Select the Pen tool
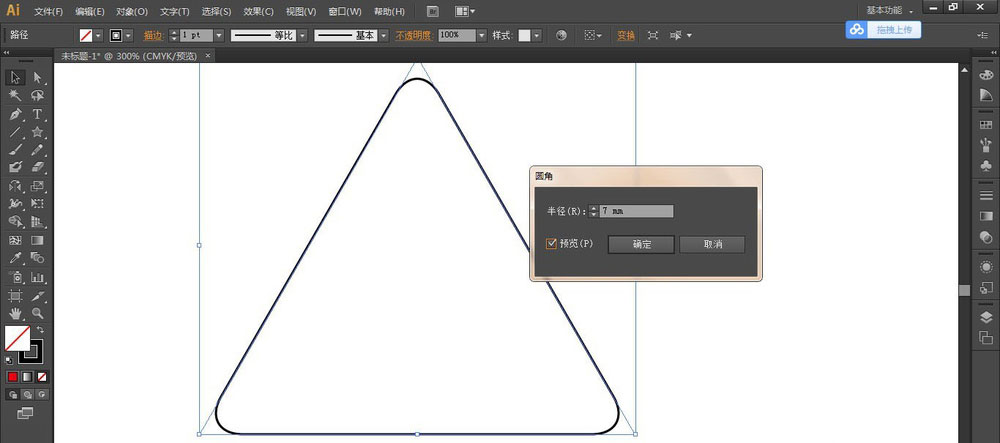1000x443 pixels. click(x=15, y=114)
